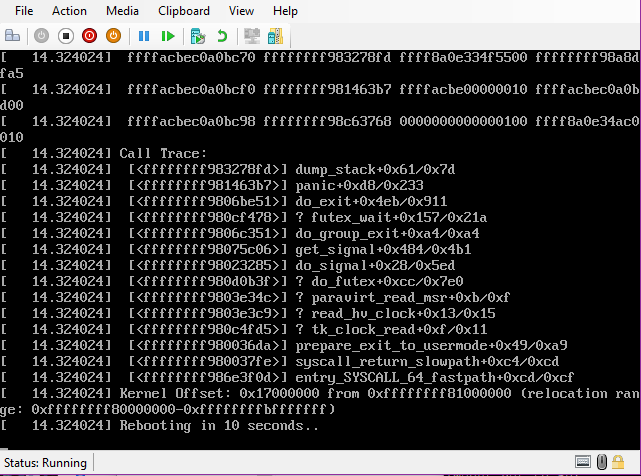Screen dimensions: 641x476
Task: Turn off the VM with stop icon
Action: (66, 36)
